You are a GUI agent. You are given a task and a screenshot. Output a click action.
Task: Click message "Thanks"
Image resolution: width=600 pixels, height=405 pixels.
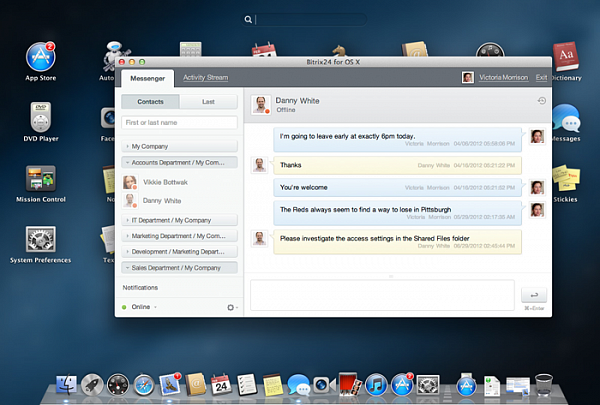point(398,165)
